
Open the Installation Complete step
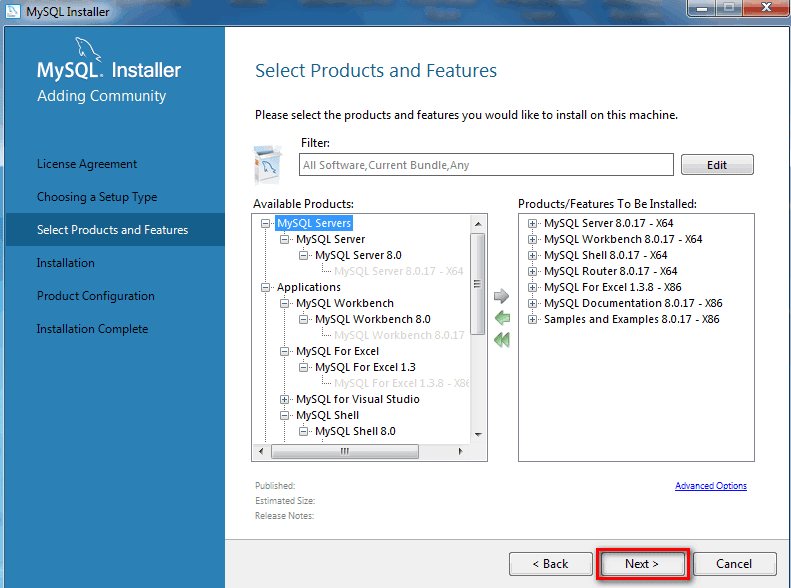pyautogui.click(x=92, y=329)
